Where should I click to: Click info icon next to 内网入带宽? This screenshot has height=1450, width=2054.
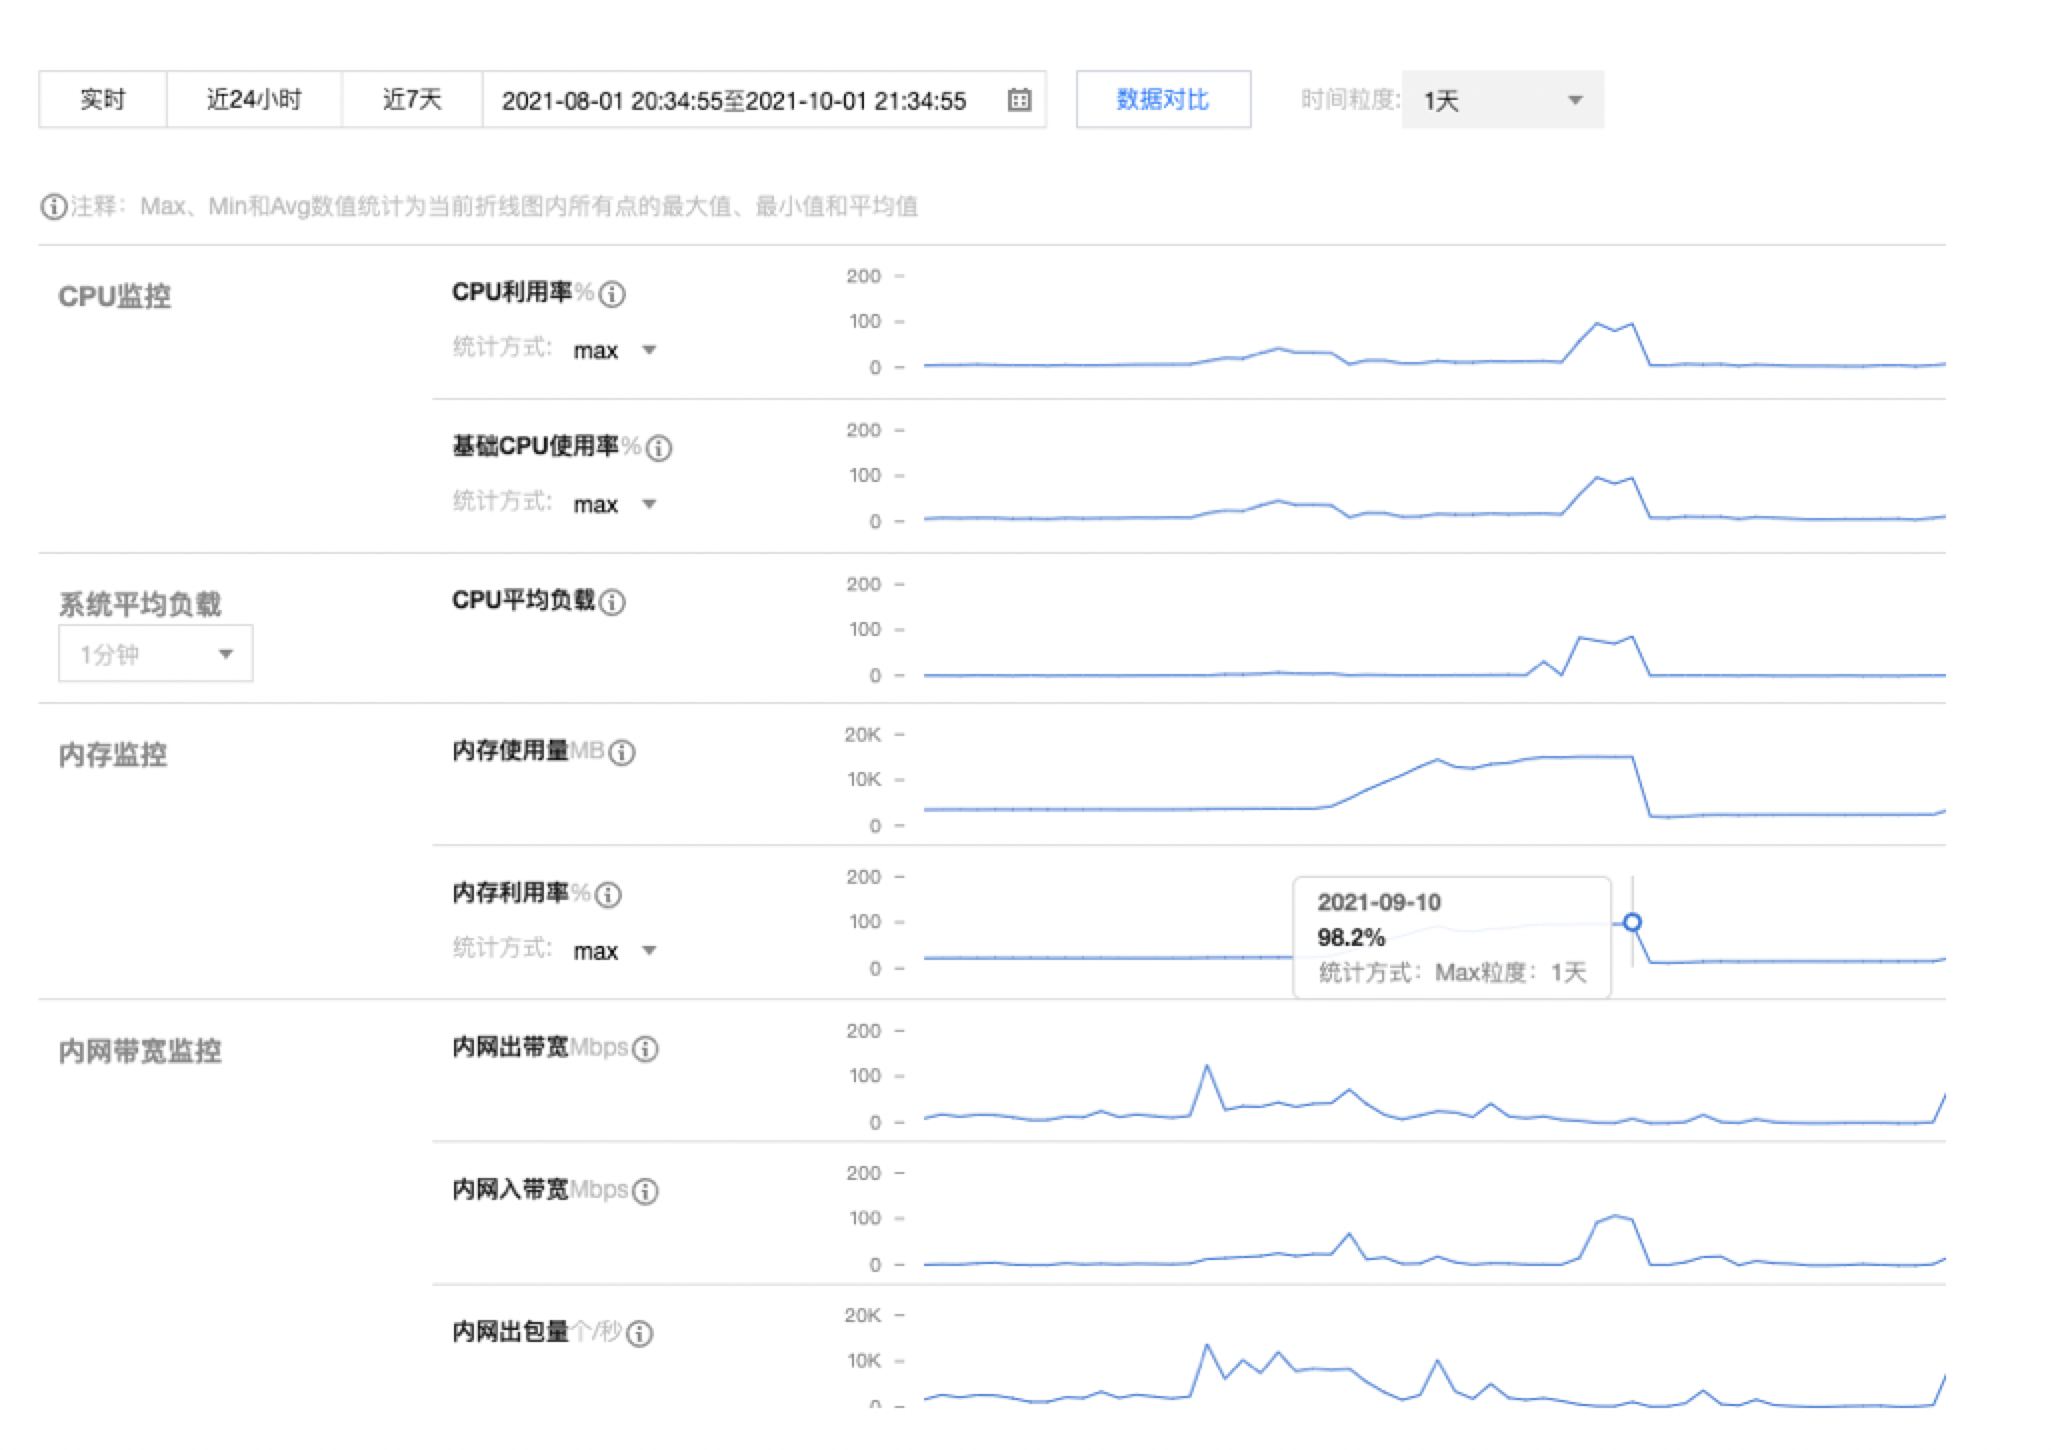point(646,1190)
